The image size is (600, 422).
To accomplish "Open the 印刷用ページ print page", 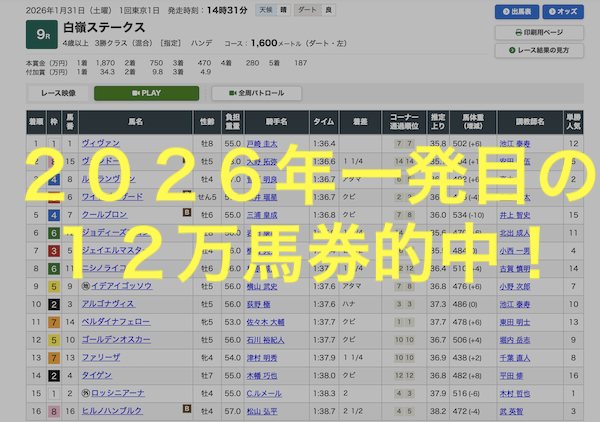I will click(539, 33).
